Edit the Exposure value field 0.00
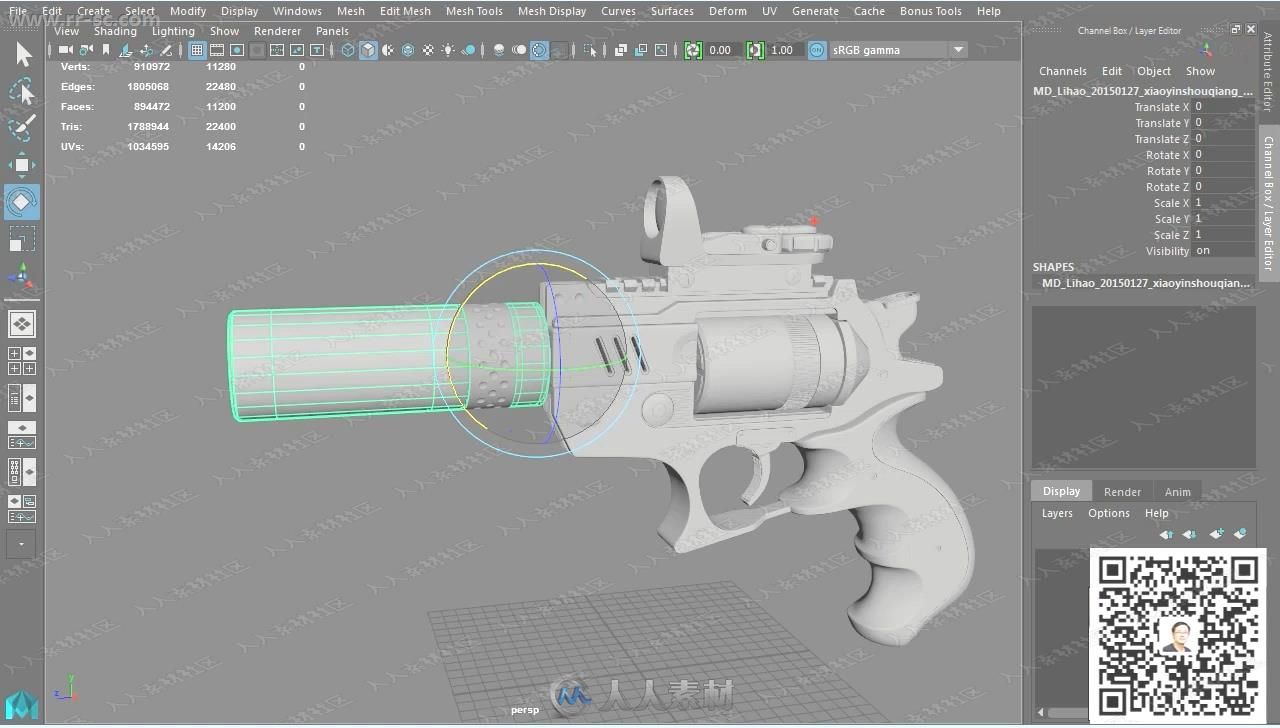Viewport: 1280px width, 728px height. point(721,50)
